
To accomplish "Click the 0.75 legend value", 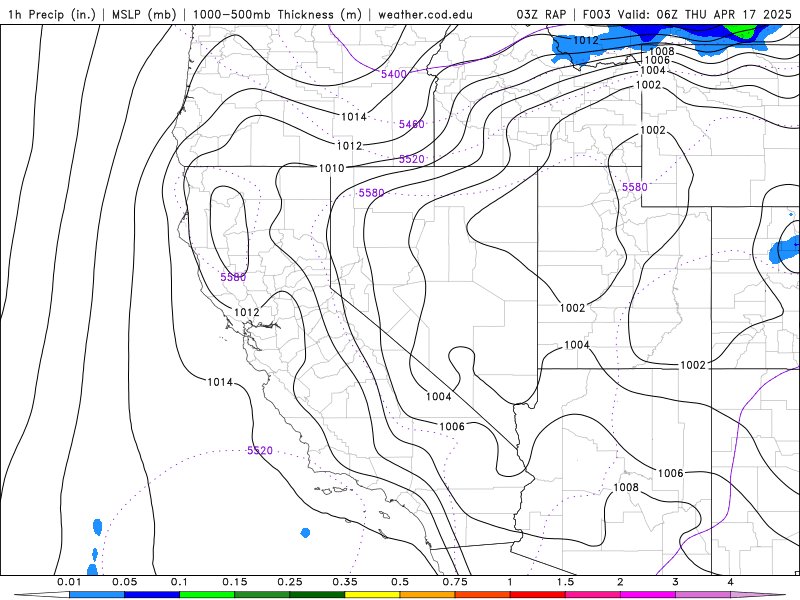I will tap(455, 582).
